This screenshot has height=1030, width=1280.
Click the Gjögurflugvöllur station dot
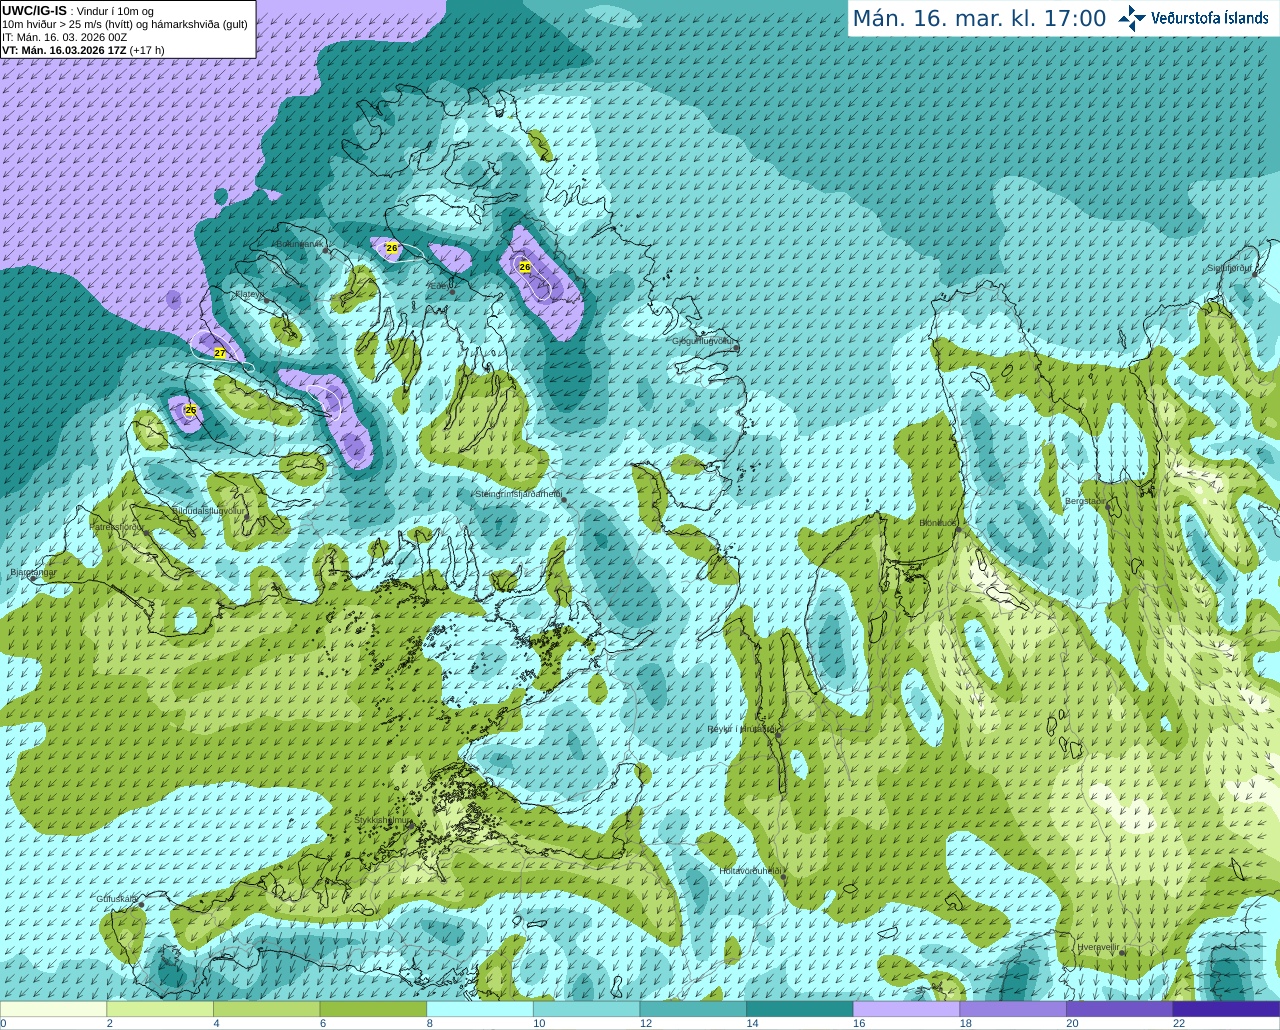click(x=736, y=347)
